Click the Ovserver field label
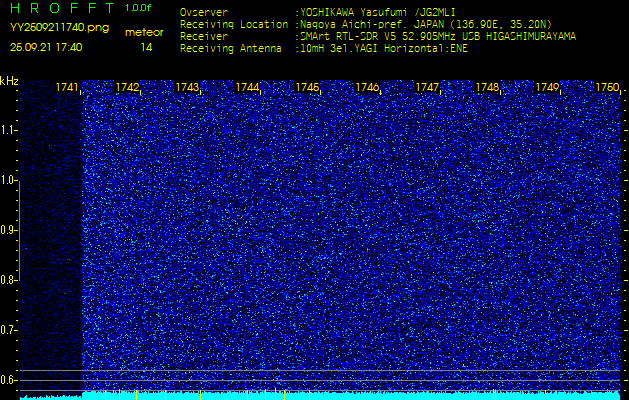629x400 pixels. [204, 12]
